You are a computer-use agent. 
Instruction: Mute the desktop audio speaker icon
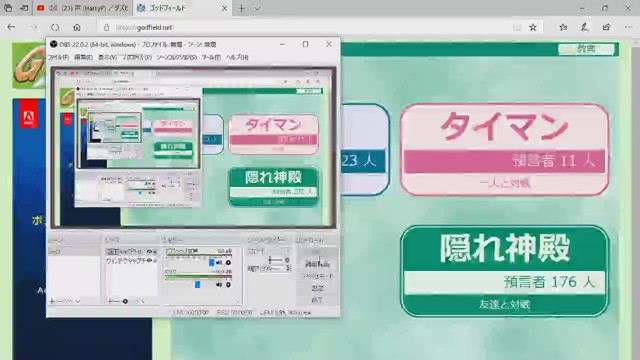[219, 262]
